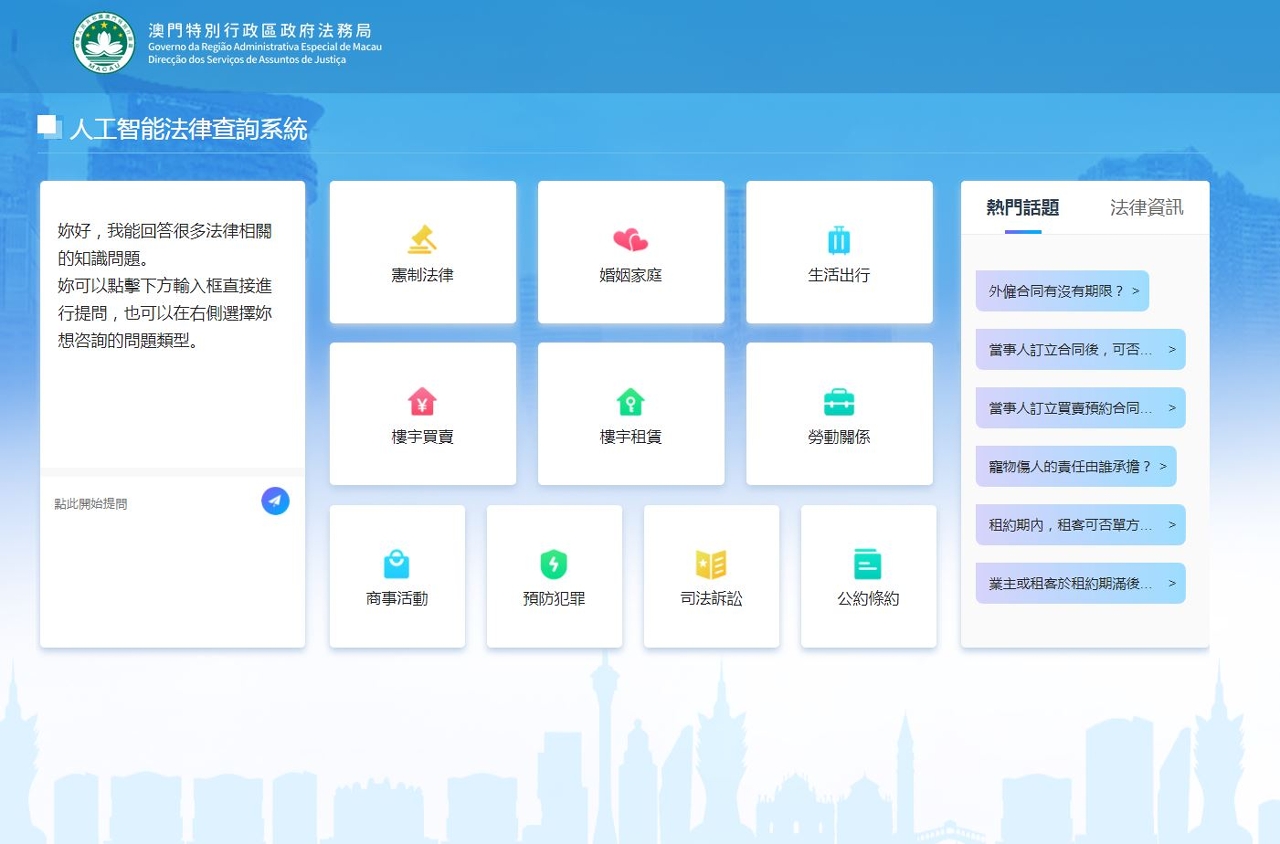Open the luggage icon for 生活出行

click(839, 240)
